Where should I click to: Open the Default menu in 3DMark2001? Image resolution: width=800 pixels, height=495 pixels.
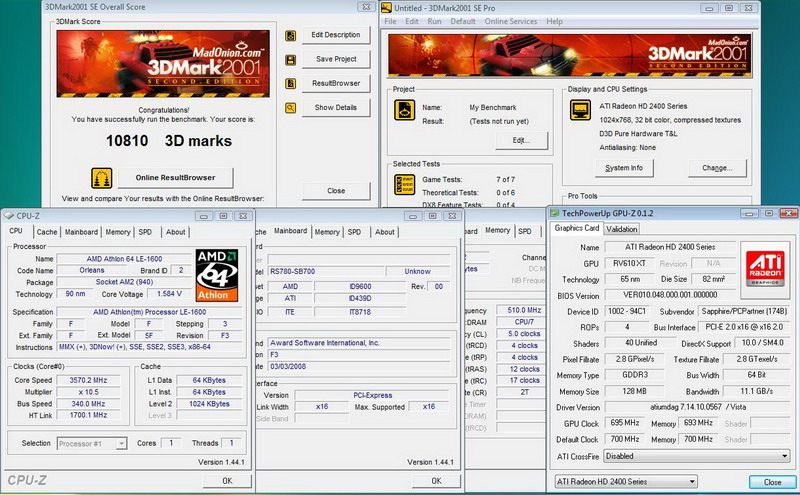point(463,21)
